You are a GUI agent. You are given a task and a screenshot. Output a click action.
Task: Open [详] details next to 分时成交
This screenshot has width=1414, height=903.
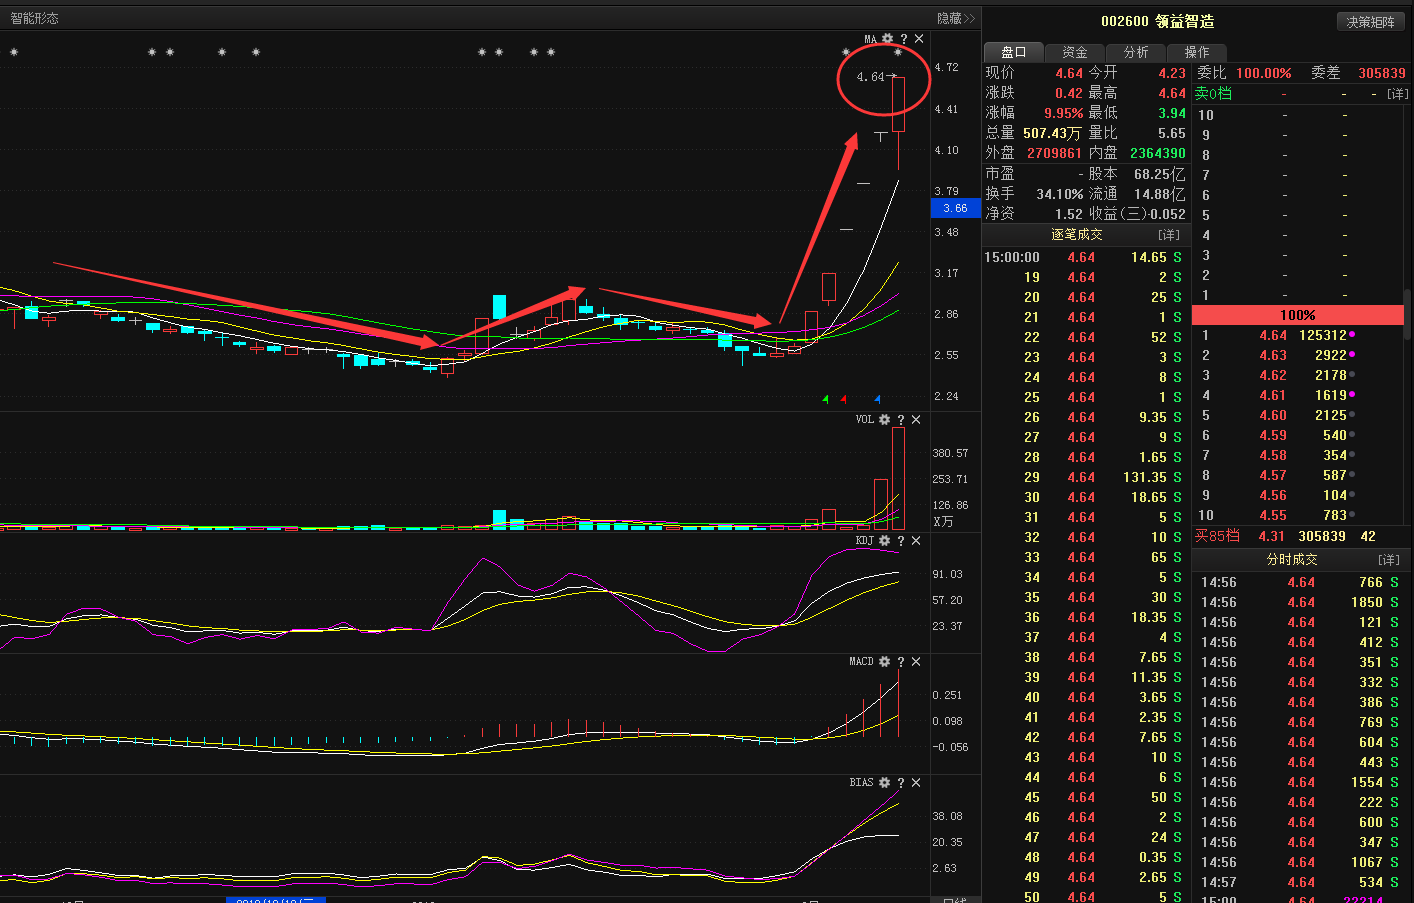[x=1389, y=560]
